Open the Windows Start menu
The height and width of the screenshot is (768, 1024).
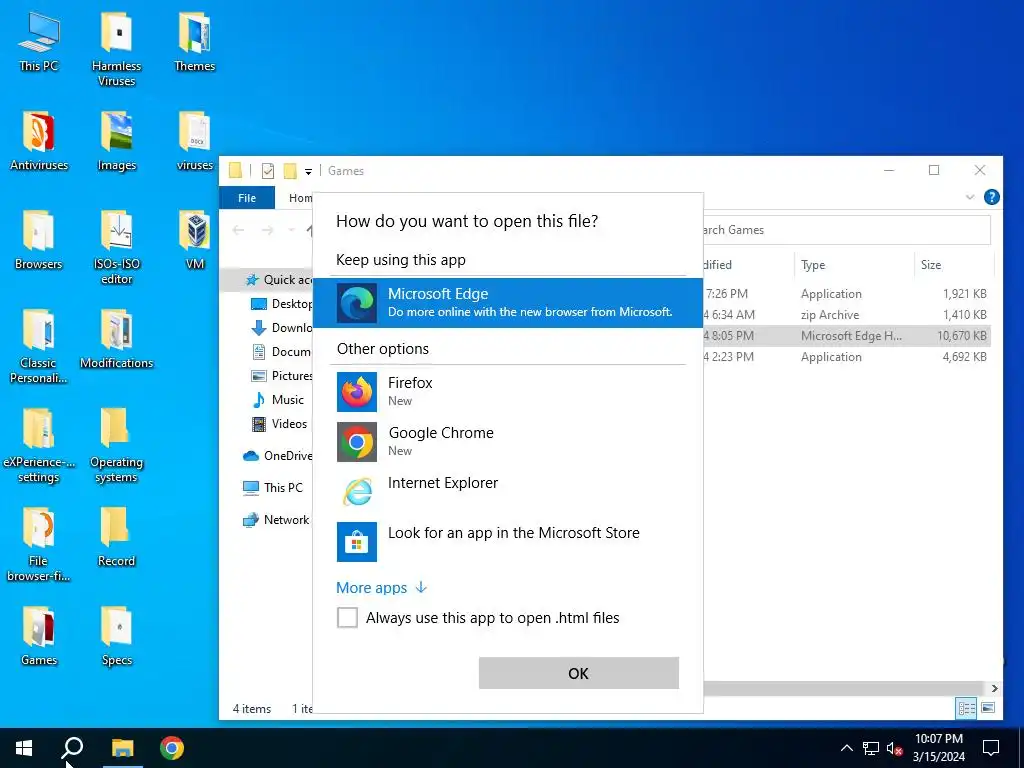[24, 748]
